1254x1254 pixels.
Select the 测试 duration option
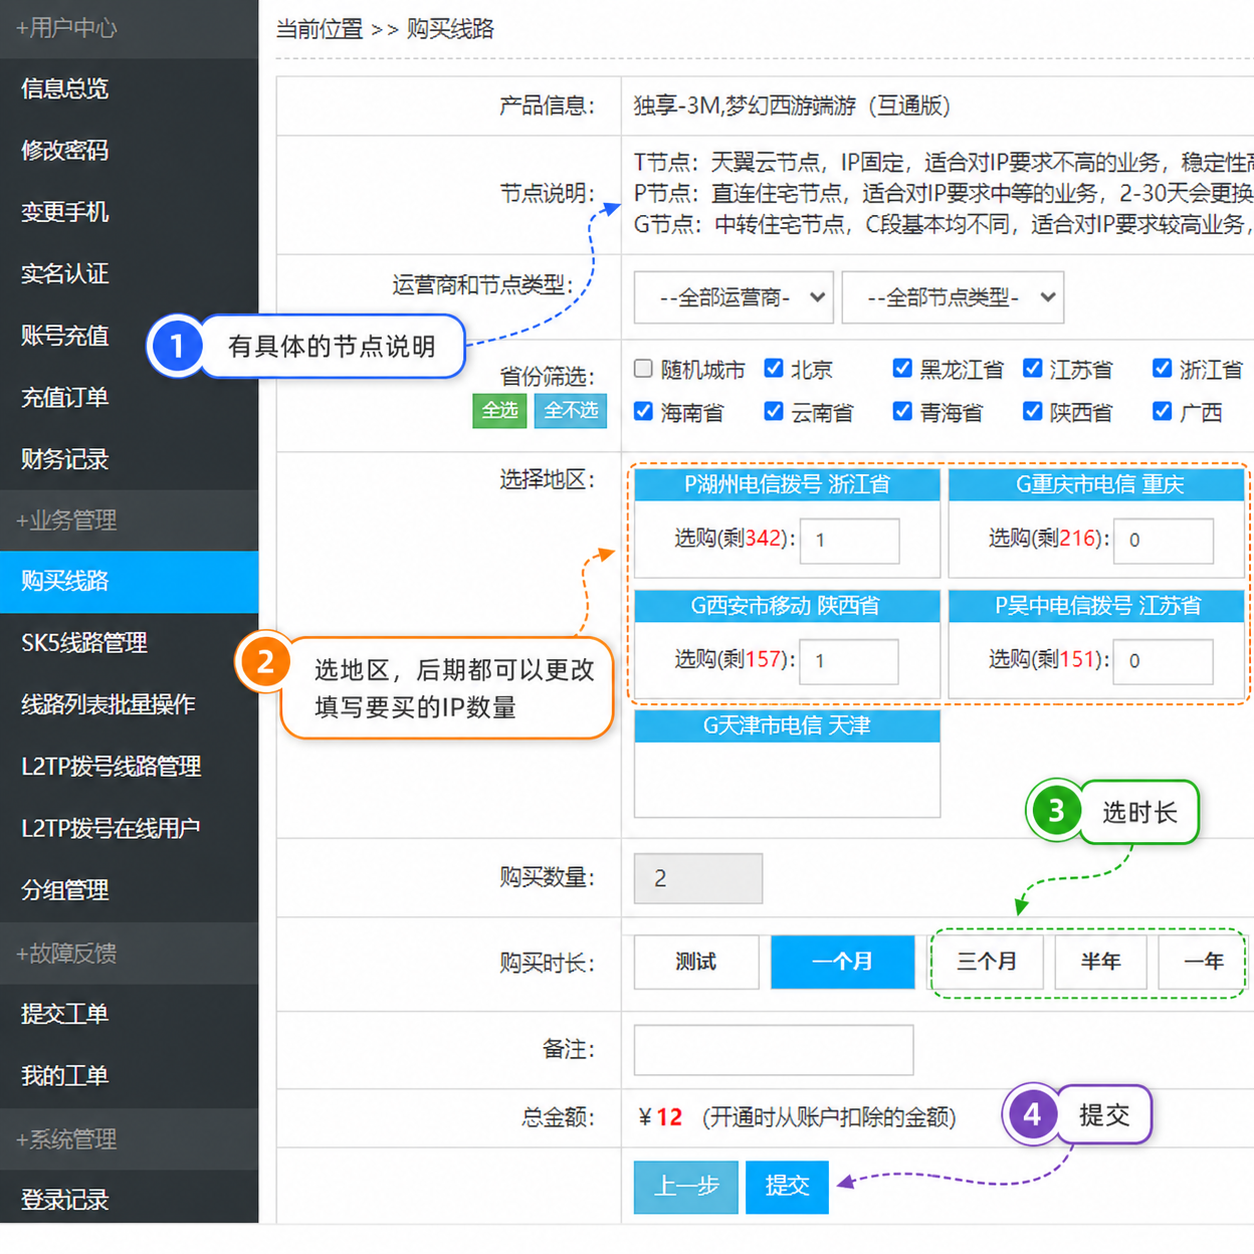[x=696, y=962]
